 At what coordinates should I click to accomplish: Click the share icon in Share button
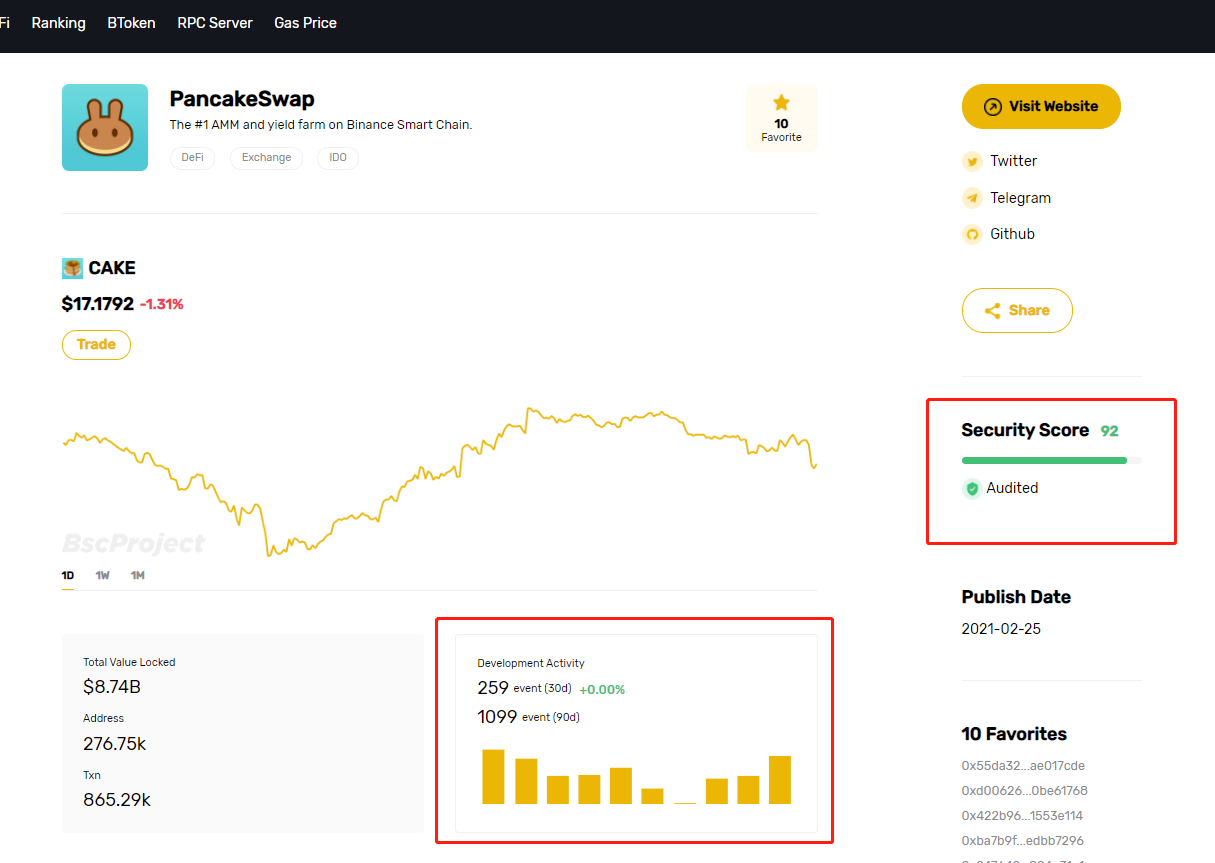pyautogui.click(x=993, y=311)
